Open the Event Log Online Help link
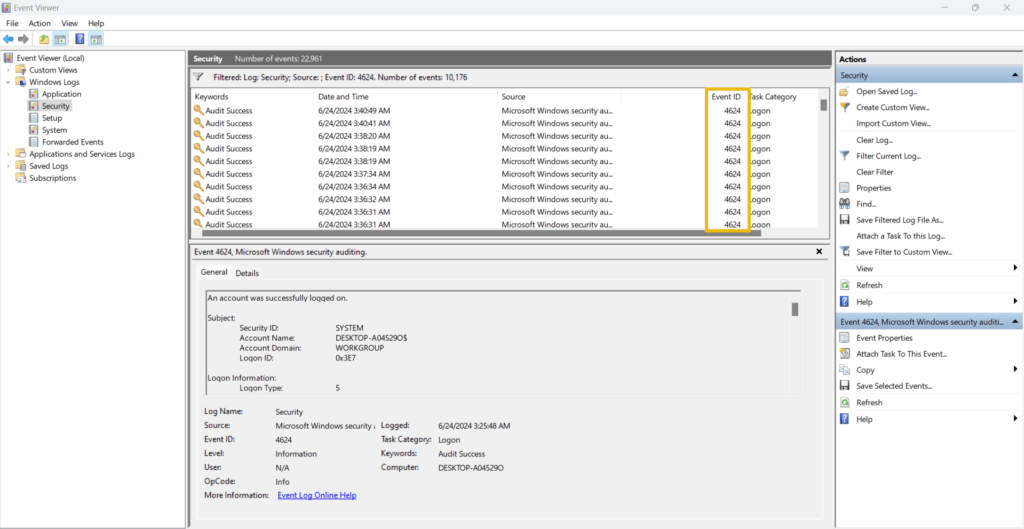Viewport: 1024px width, 529px height. [317, 495]
